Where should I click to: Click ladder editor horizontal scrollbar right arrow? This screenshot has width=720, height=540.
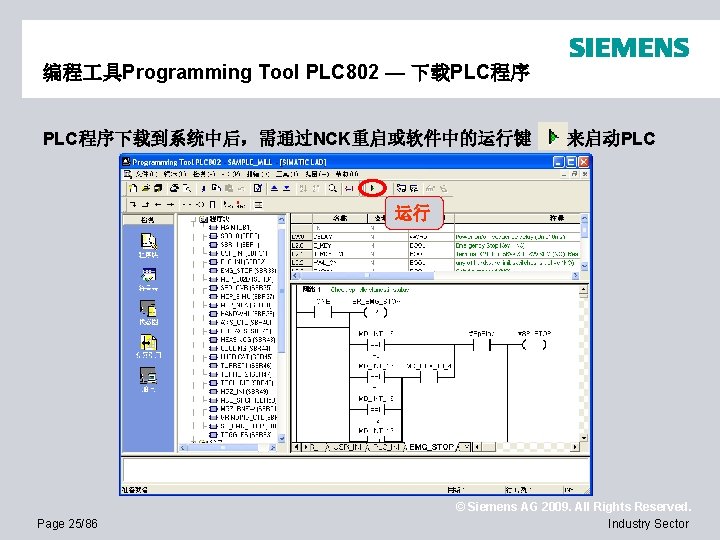[574, 446]
